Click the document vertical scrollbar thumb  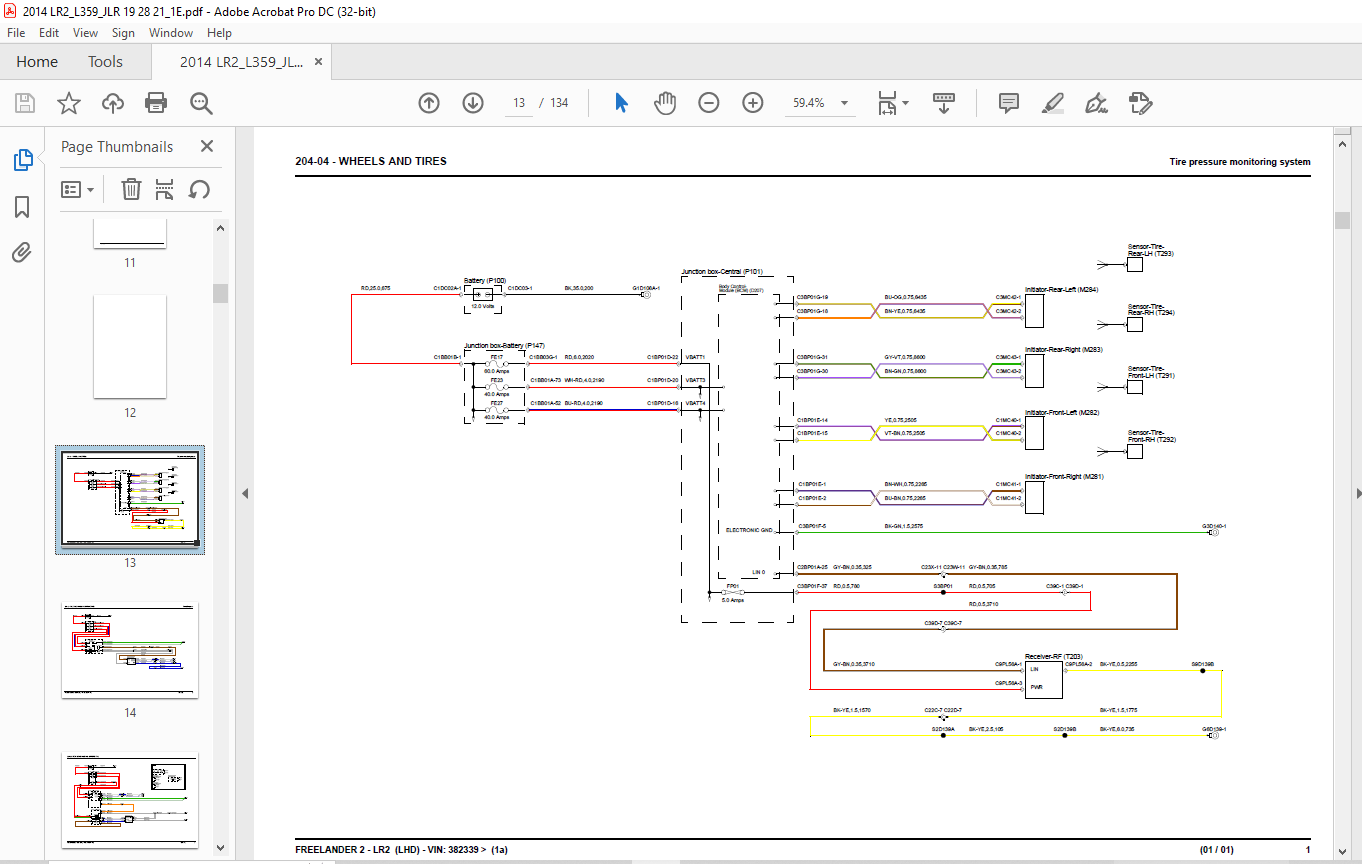coord(1342,220)
